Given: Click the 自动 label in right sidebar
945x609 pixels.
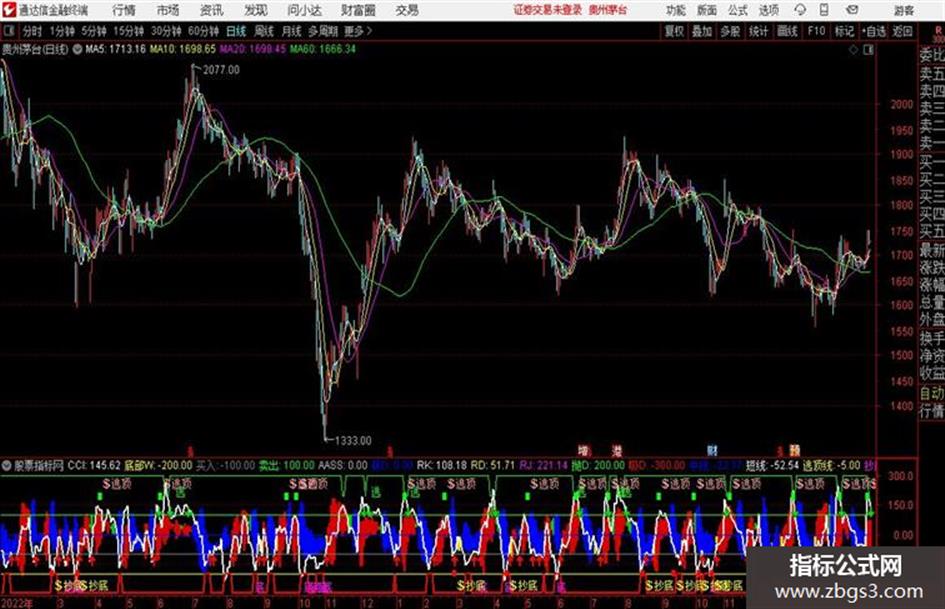Looking at the screenshot, I should (932, 393).
